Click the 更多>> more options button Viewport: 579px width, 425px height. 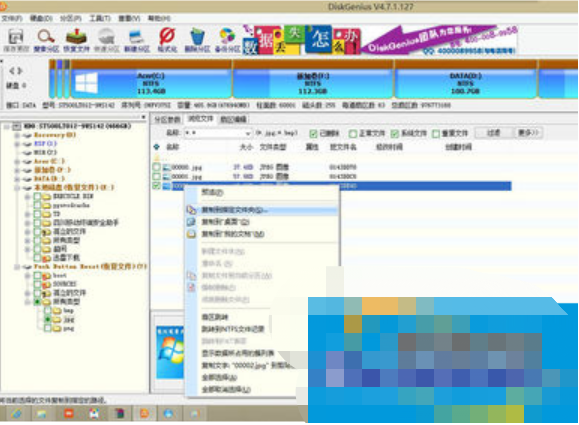click(x=528, y=133)
